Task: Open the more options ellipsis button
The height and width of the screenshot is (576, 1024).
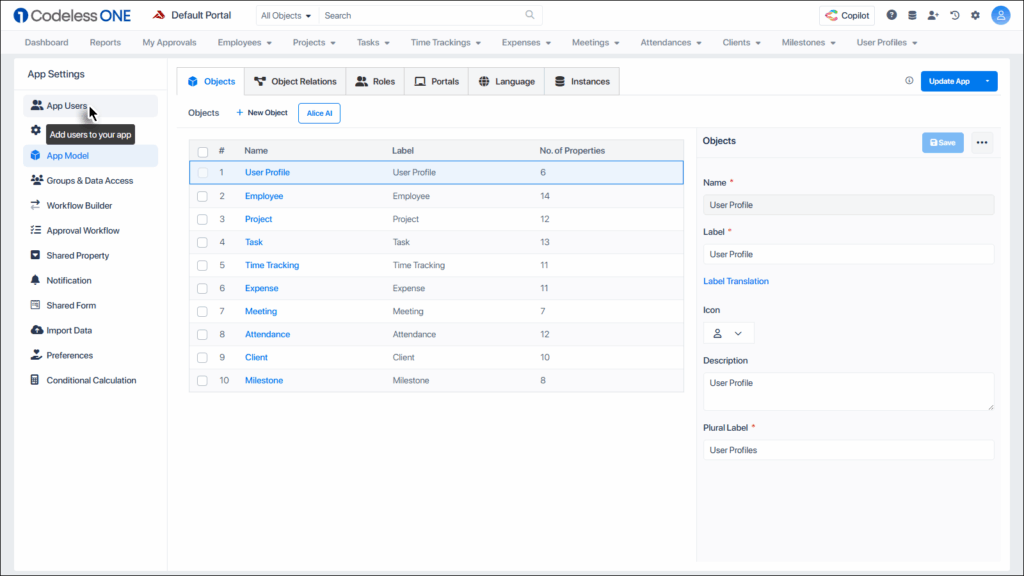Action: pyautogui.click(x=982, y=142)
